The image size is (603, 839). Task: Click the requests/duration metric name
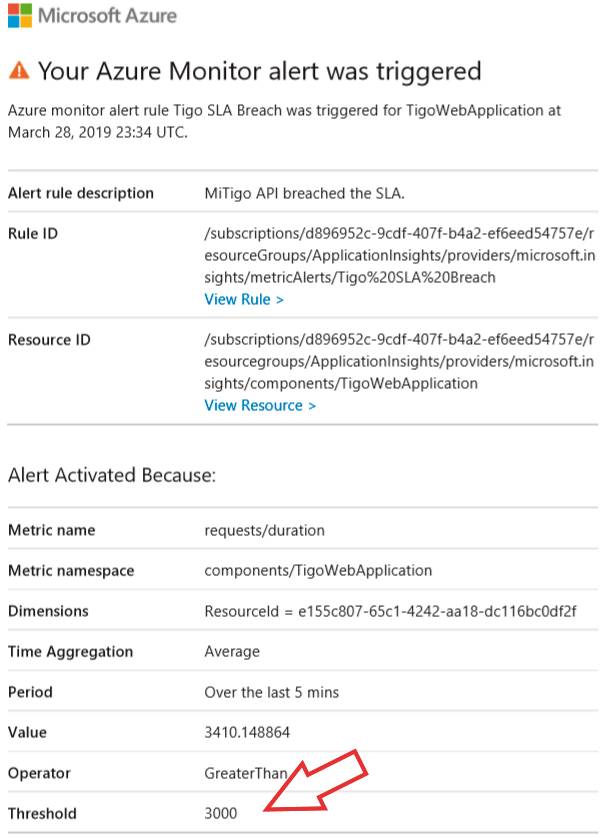coord(264,530)
